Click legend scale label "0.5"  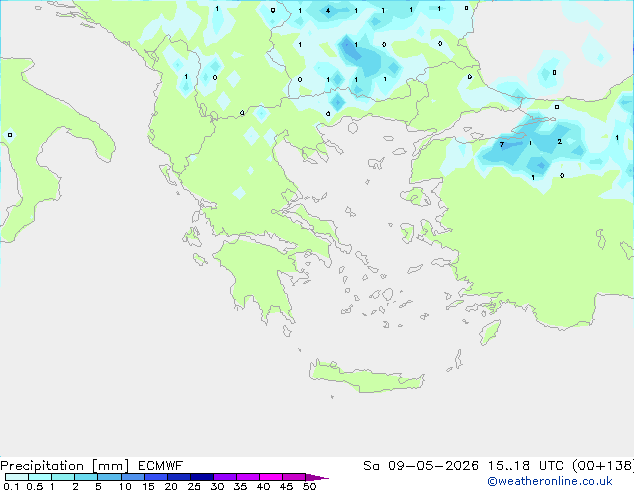[34, 486]
